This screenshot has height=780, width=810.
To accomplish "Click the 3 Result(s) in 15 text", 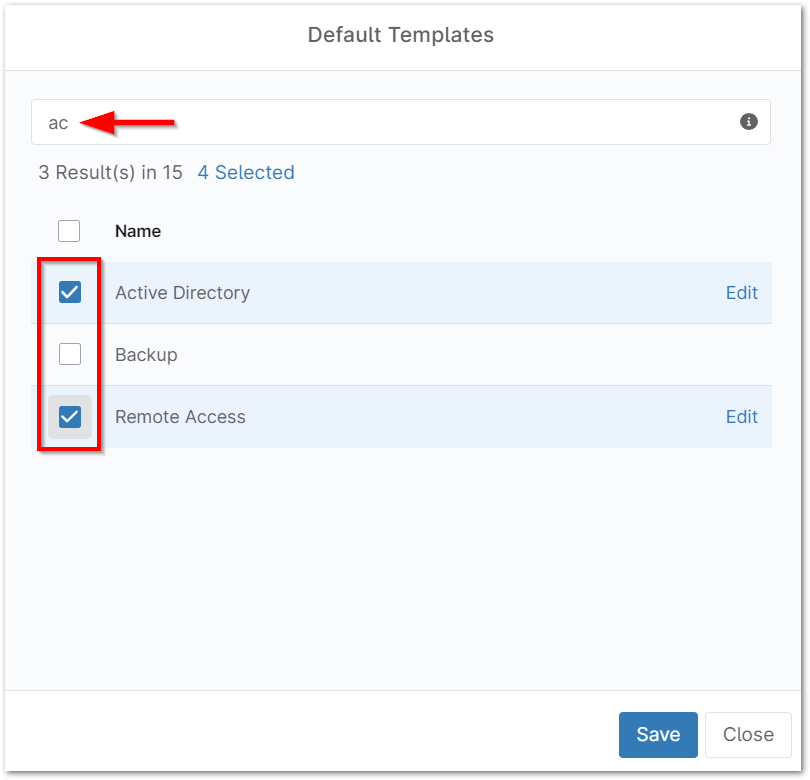I will pyautogui.click(x=110, y=172).
